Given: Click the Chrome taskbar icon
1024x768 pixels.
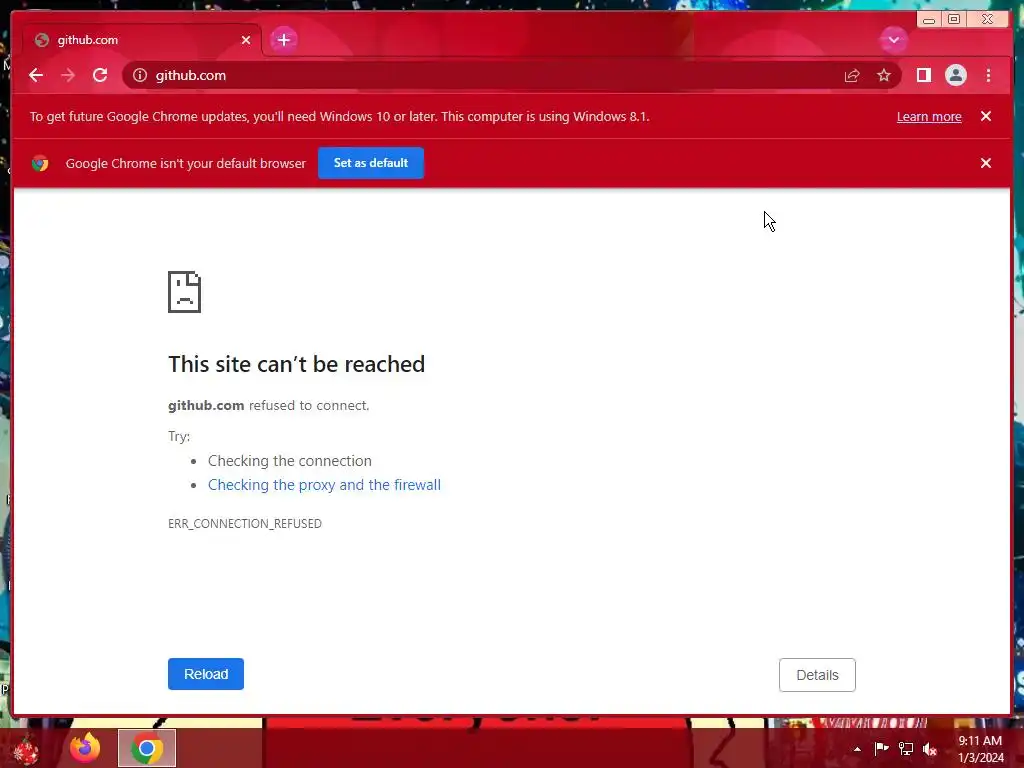Looking at the screenshot, I should click(x=147, y=748).
